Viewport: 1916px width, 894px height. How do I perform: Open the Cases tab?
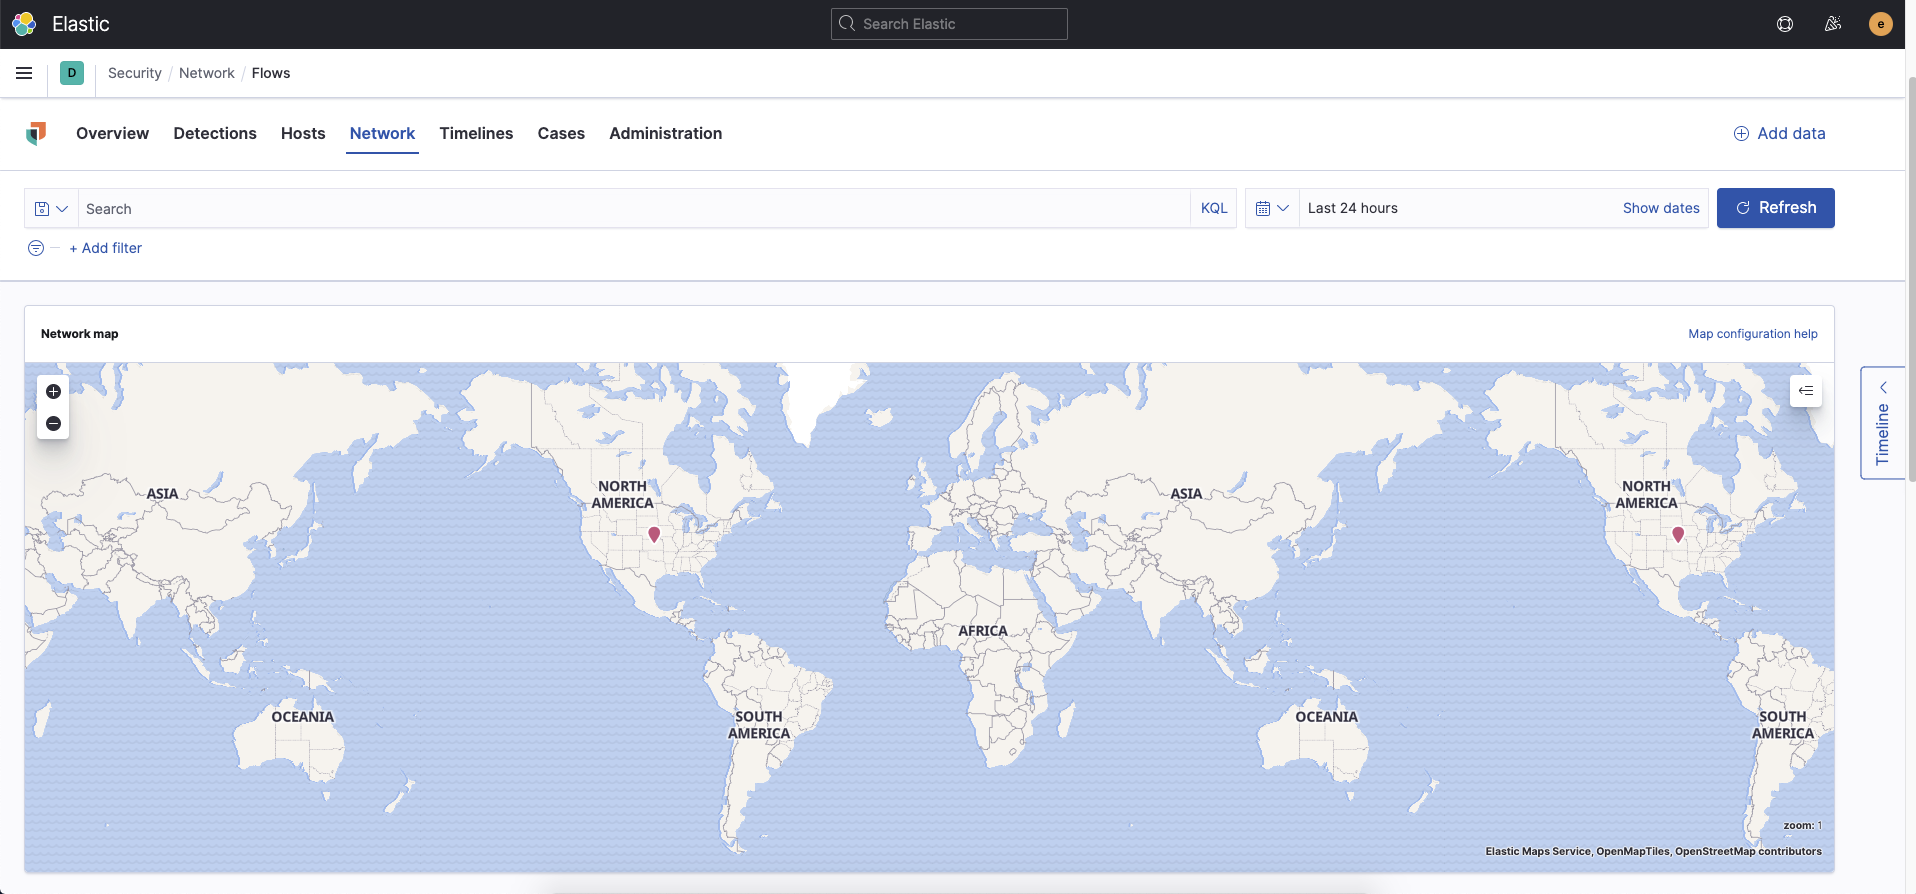pyautogui.click(x=561, y=133)
